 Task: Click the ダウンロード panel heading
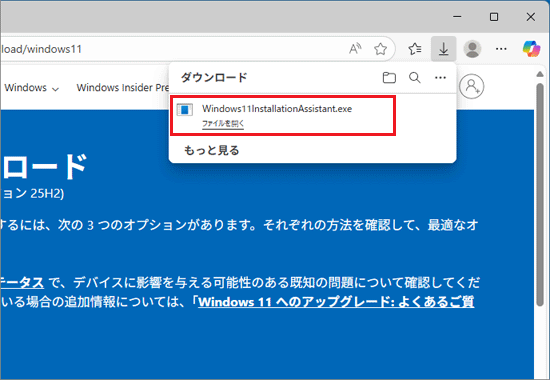coord(214,78)
